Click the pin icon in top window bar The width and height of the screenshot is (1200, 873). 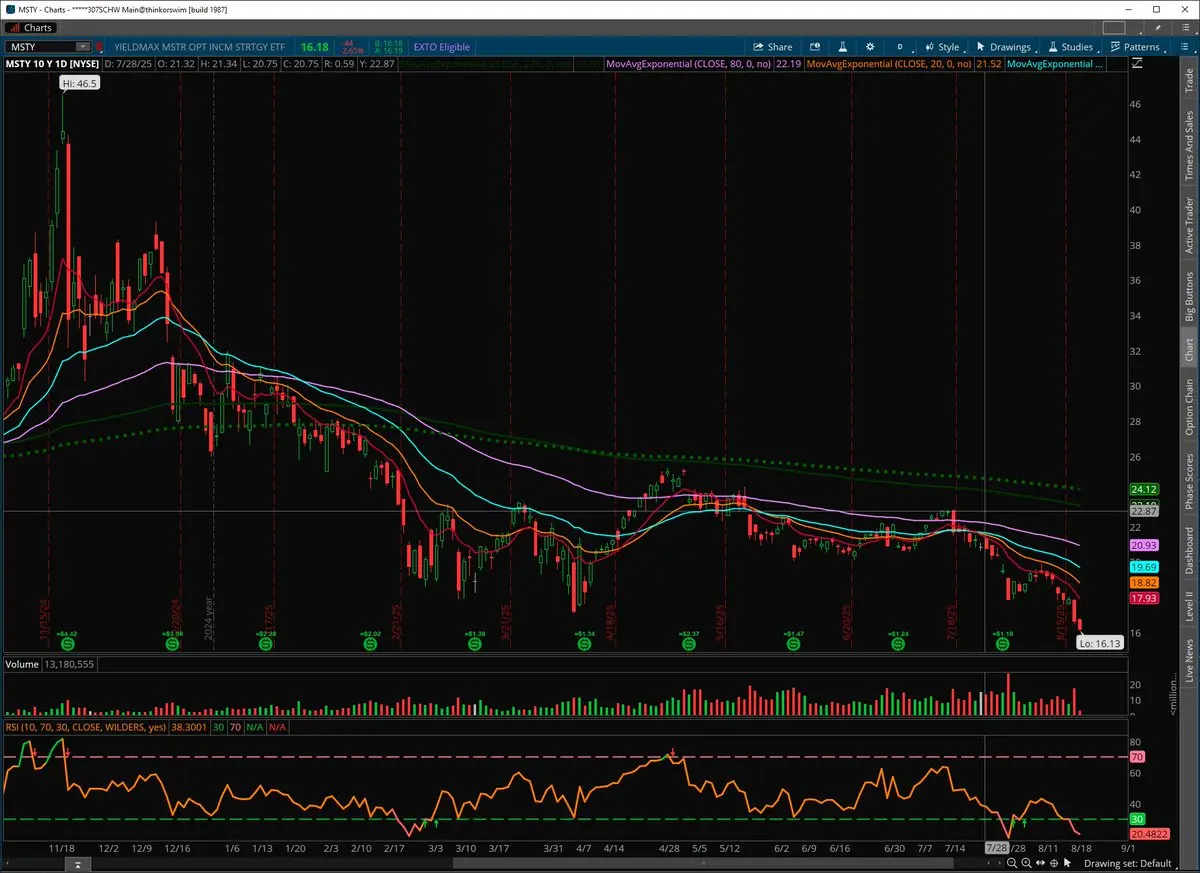point(1157,28)
